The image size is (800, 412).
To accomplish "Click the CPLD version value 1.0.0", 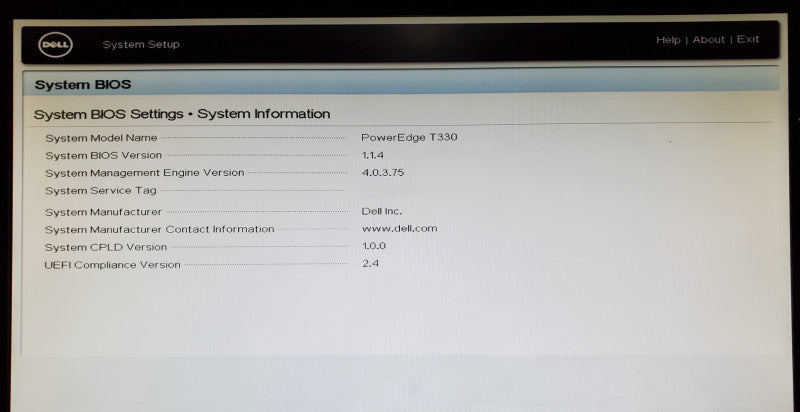I will [373, 246].
